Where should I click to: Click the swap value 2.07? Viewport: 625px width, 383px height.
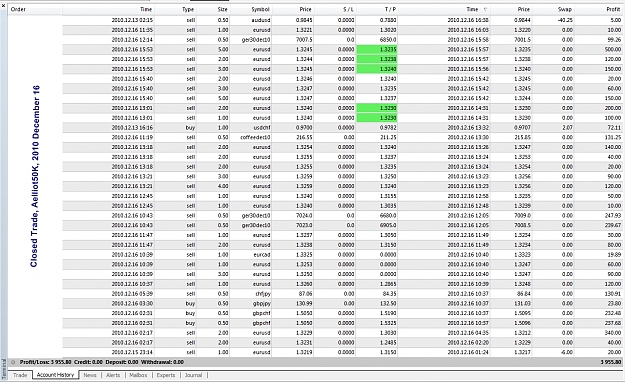[x=568, y=128]
